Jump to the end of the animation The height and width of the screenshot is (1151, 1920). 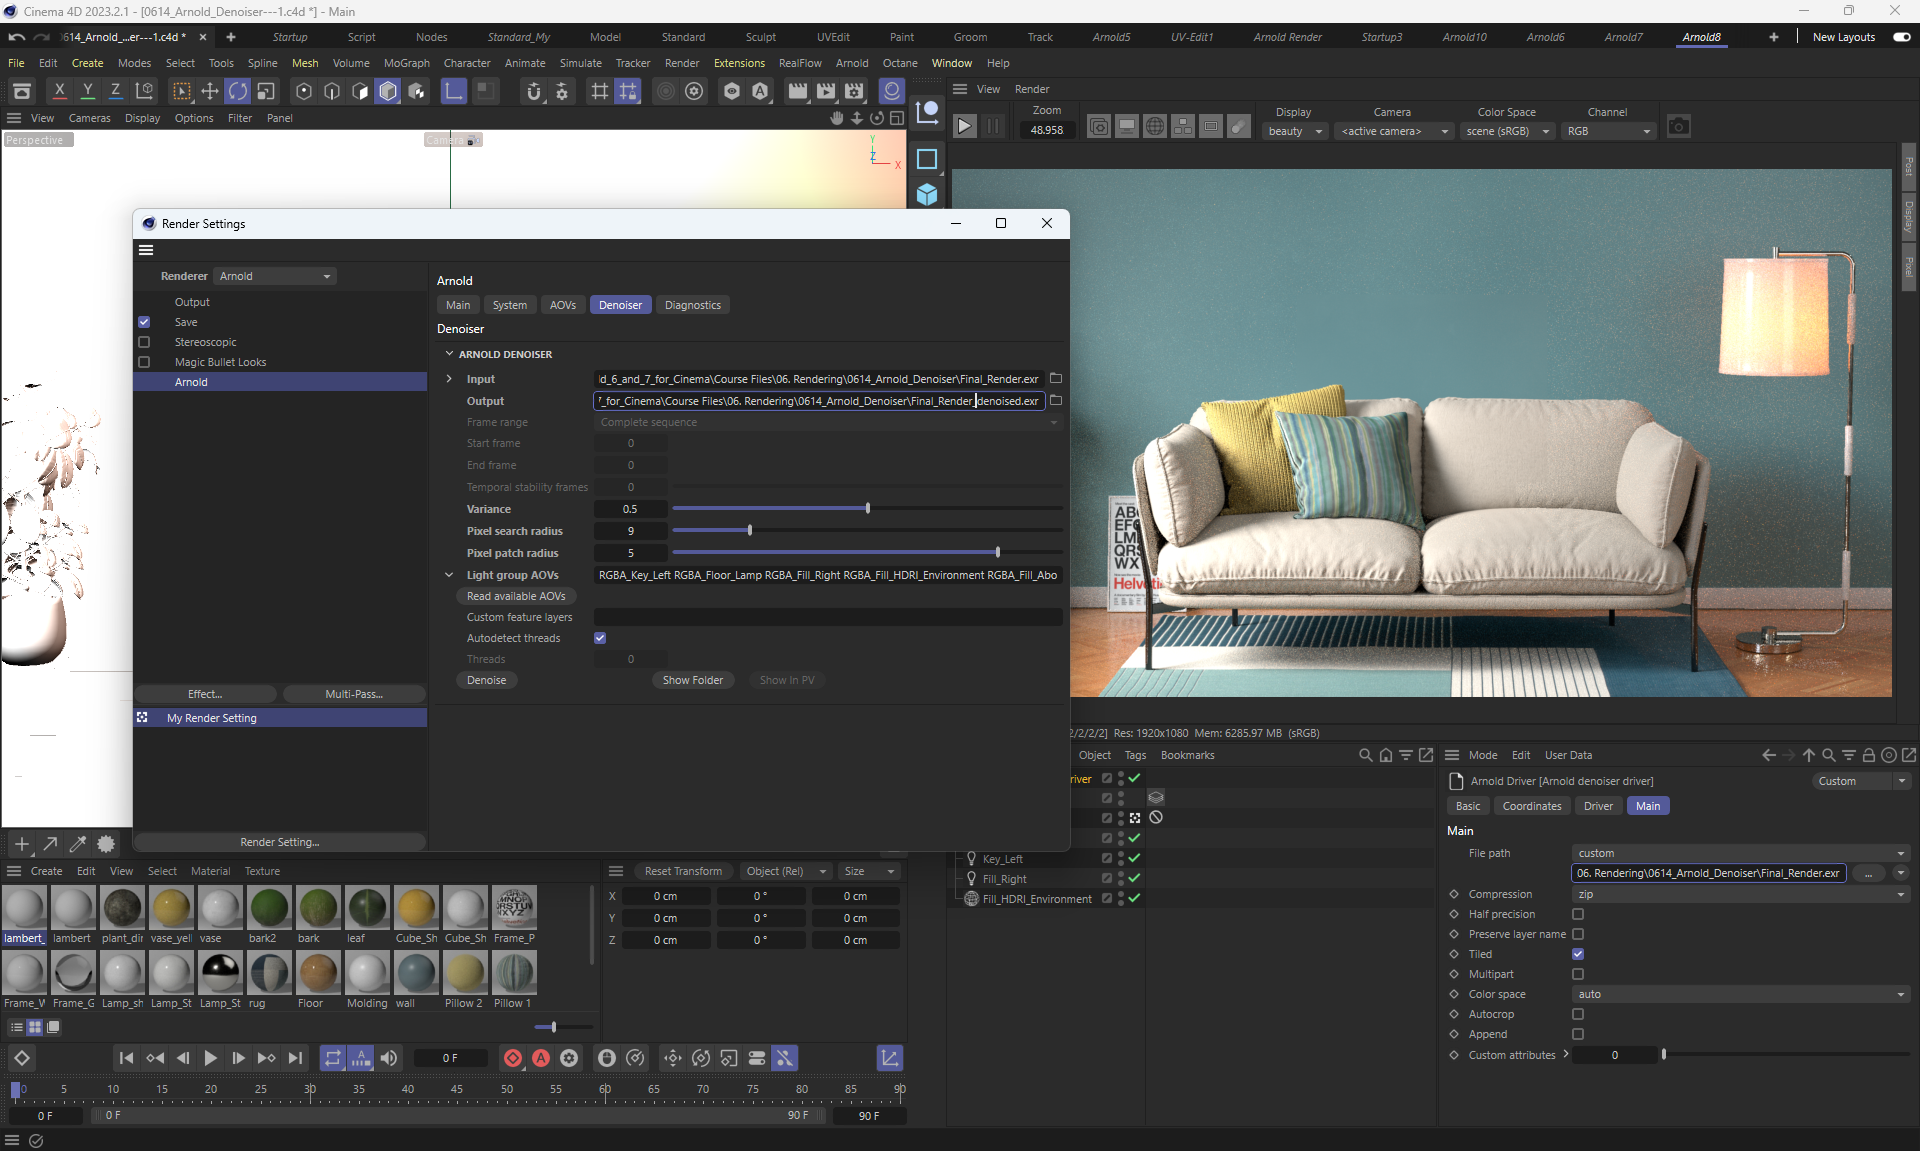[x=295, y=1058]
